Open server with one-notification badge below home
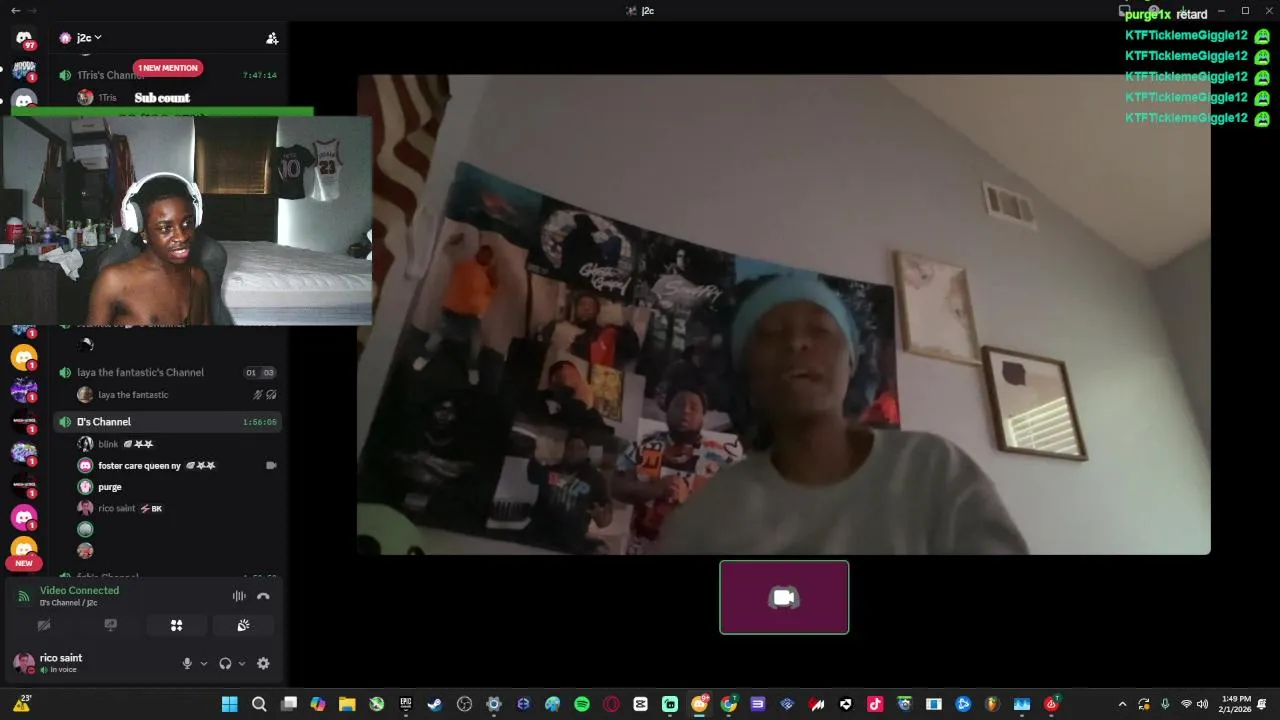This screenshot has width=1280, height=720. 24,70
